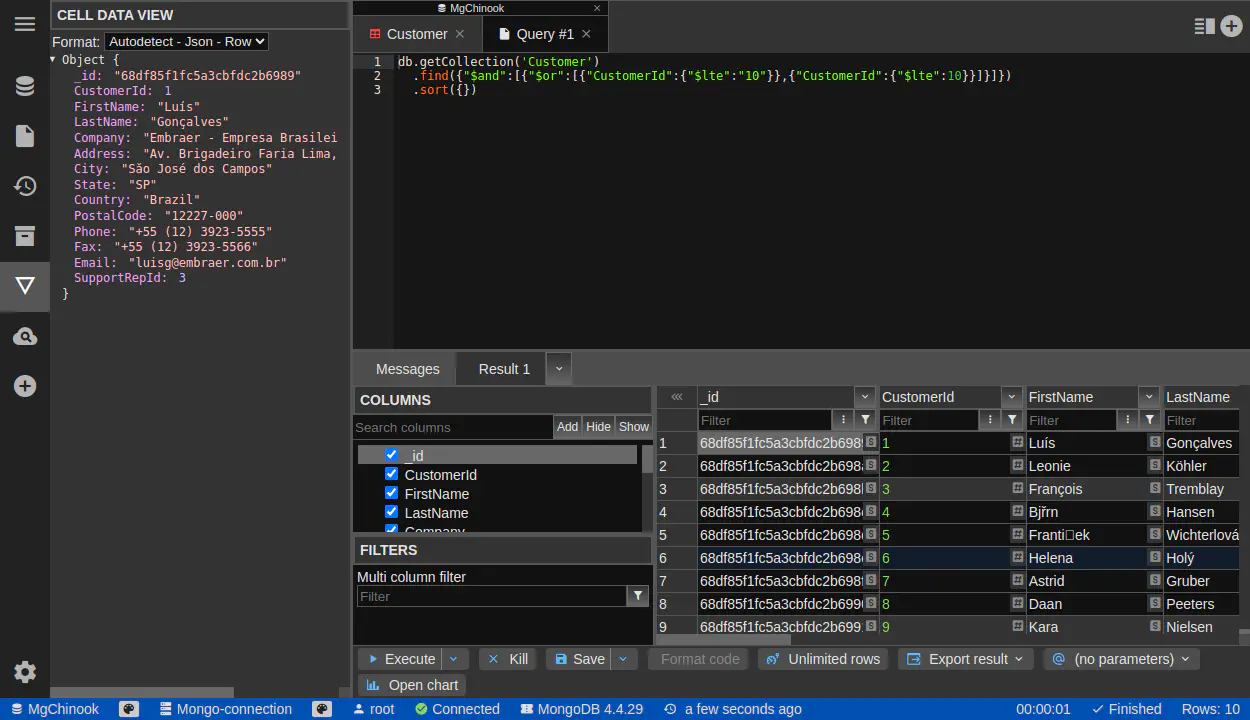Open the hamburger menu in sidebar
1250x720 pixels.
pyautogui.click(x=25, y=24)
